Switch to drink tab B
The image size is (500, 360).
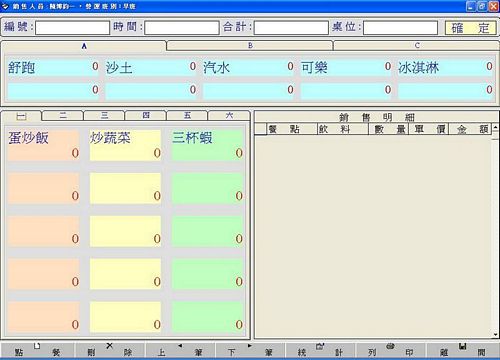250,45
